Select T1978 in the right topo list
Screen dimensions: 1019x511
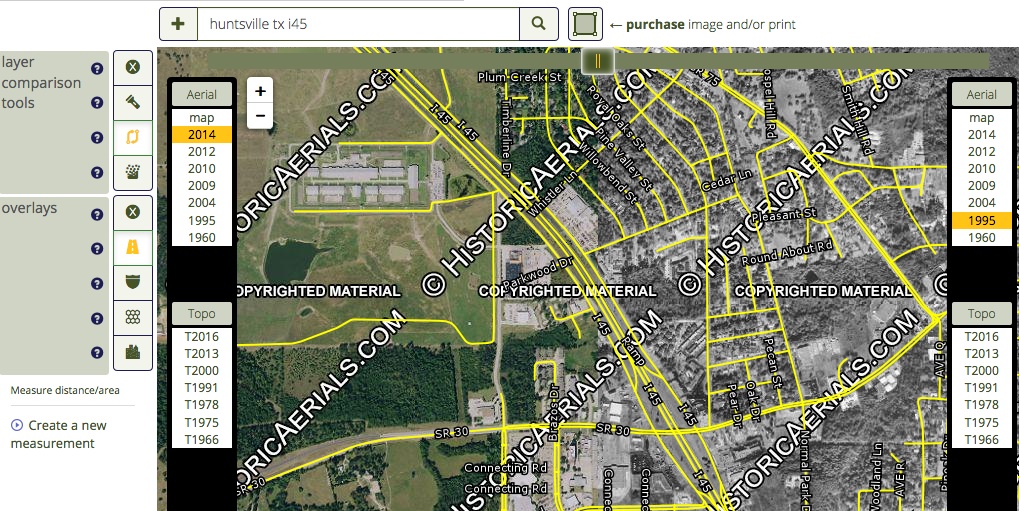(981, 405)
